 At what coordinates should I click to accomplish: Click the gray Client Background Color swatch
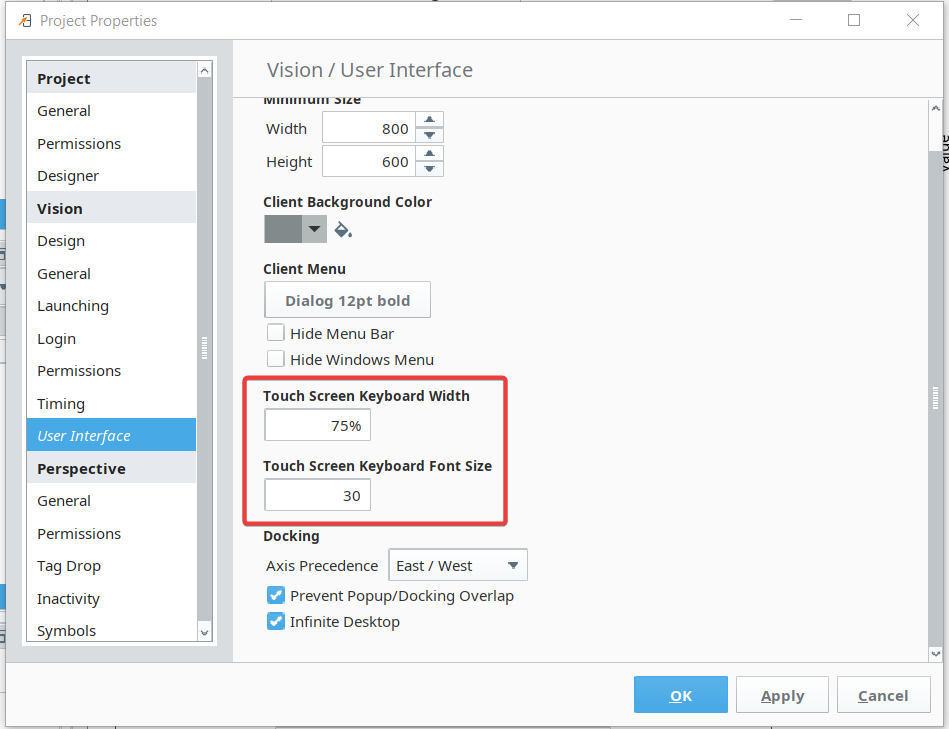pos(283,229)
